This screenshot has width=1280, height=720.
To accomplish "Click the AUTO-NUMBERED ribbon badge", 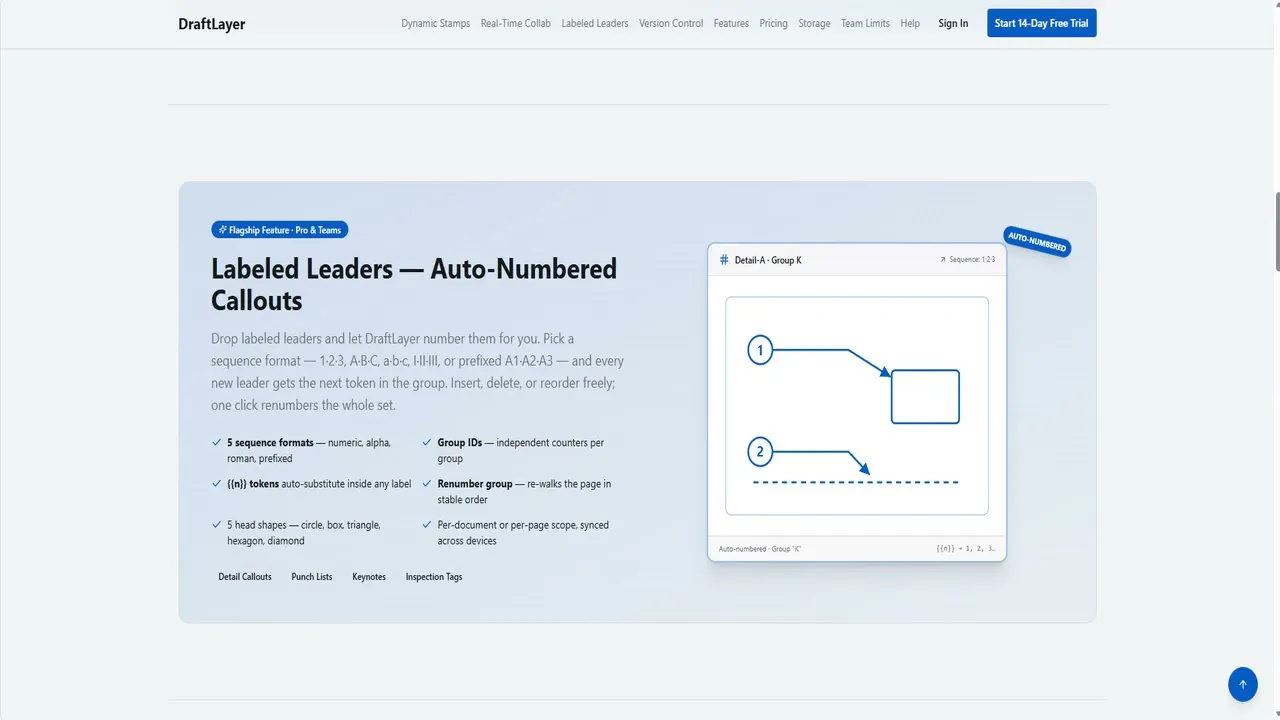I will tap(1037, 241).
